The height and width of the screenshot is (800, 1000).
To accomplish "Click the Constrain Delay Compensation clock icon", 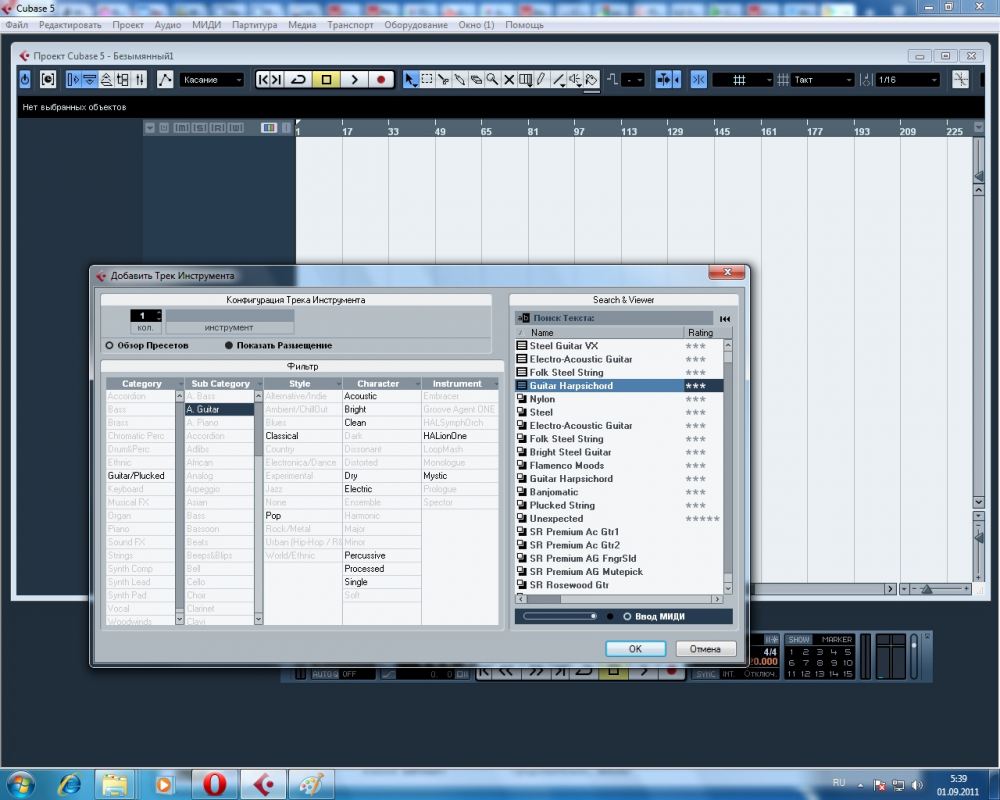I will [x=48, y=80].
